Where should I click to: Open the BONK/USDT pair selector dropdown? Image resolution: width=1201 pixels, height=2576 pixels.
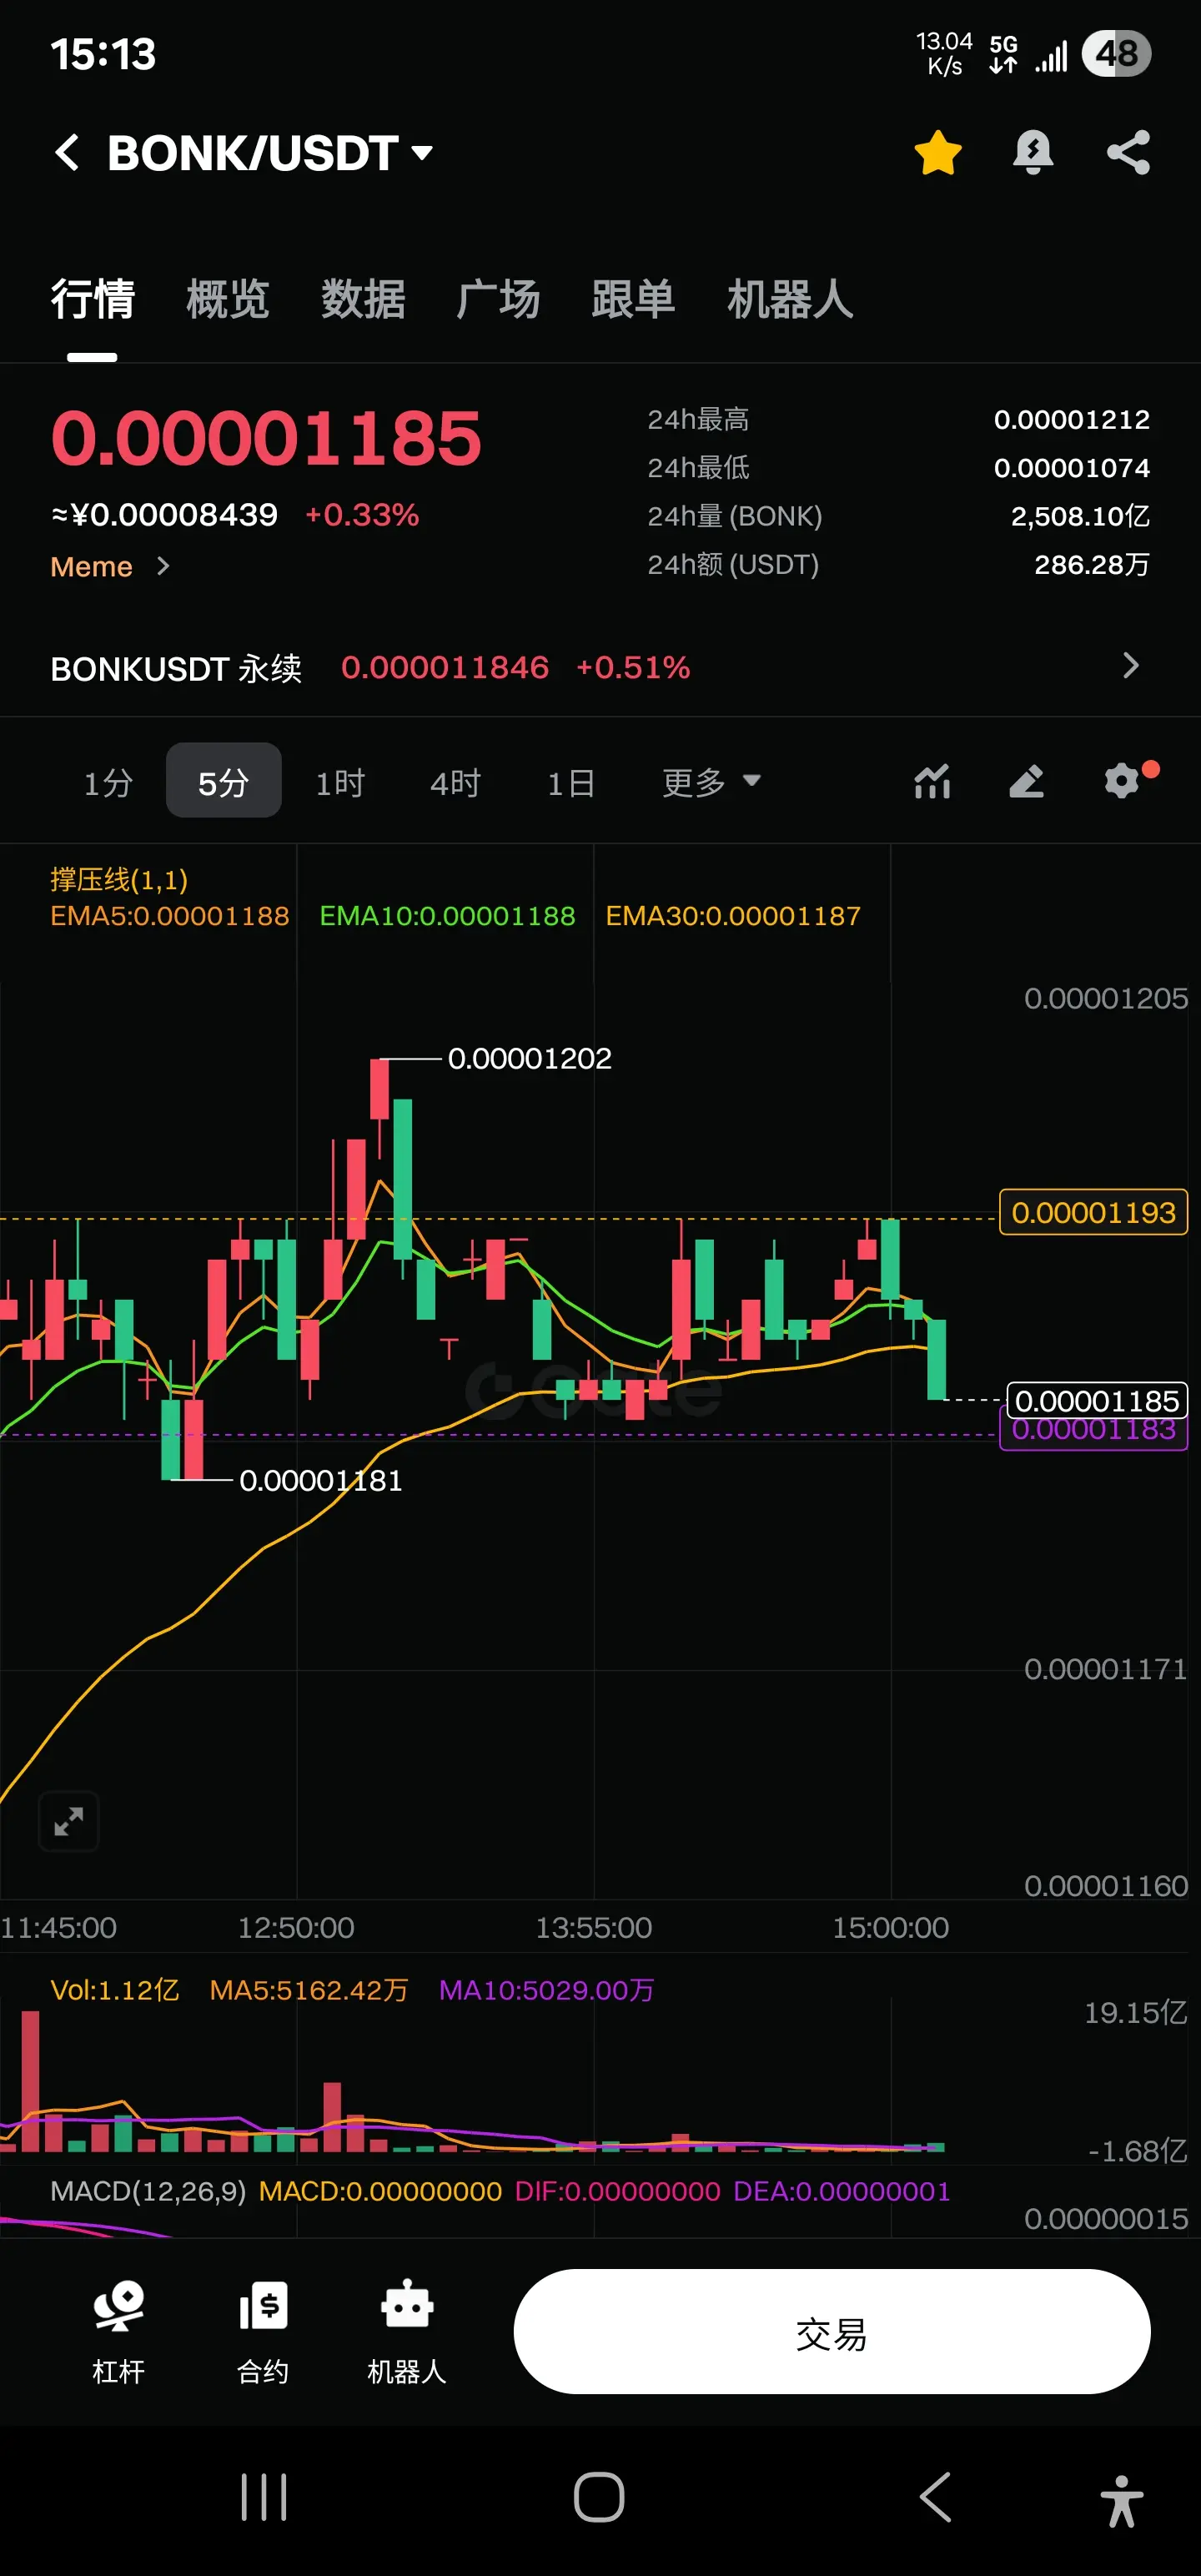click(271, 153)
